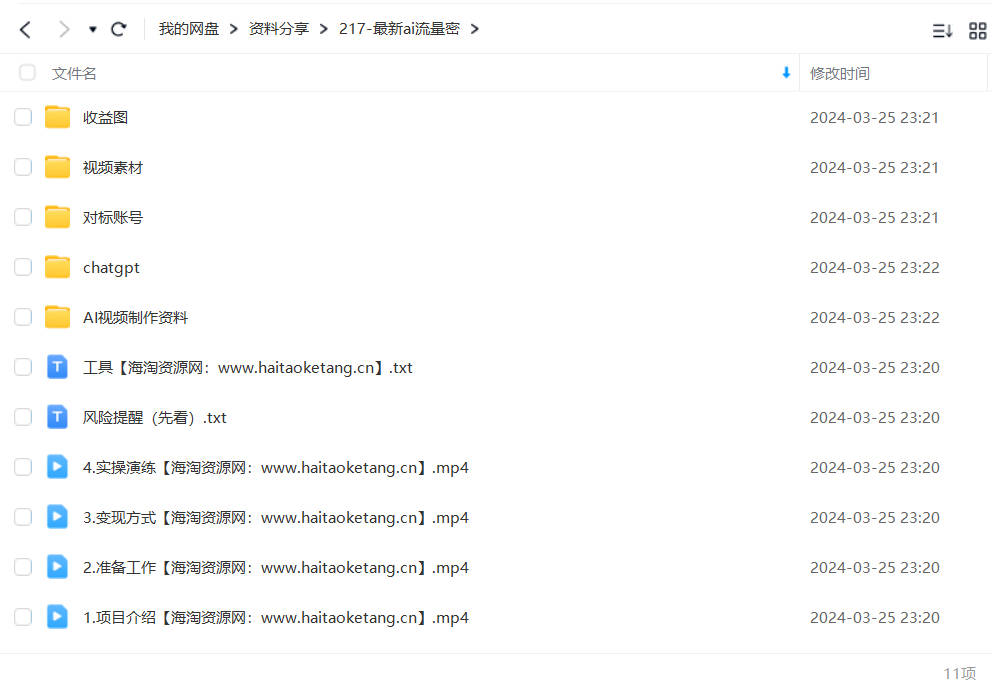The image size is (992, 687).
Task: Tick the select-all checkbox in header
Action: pos(27,73)
